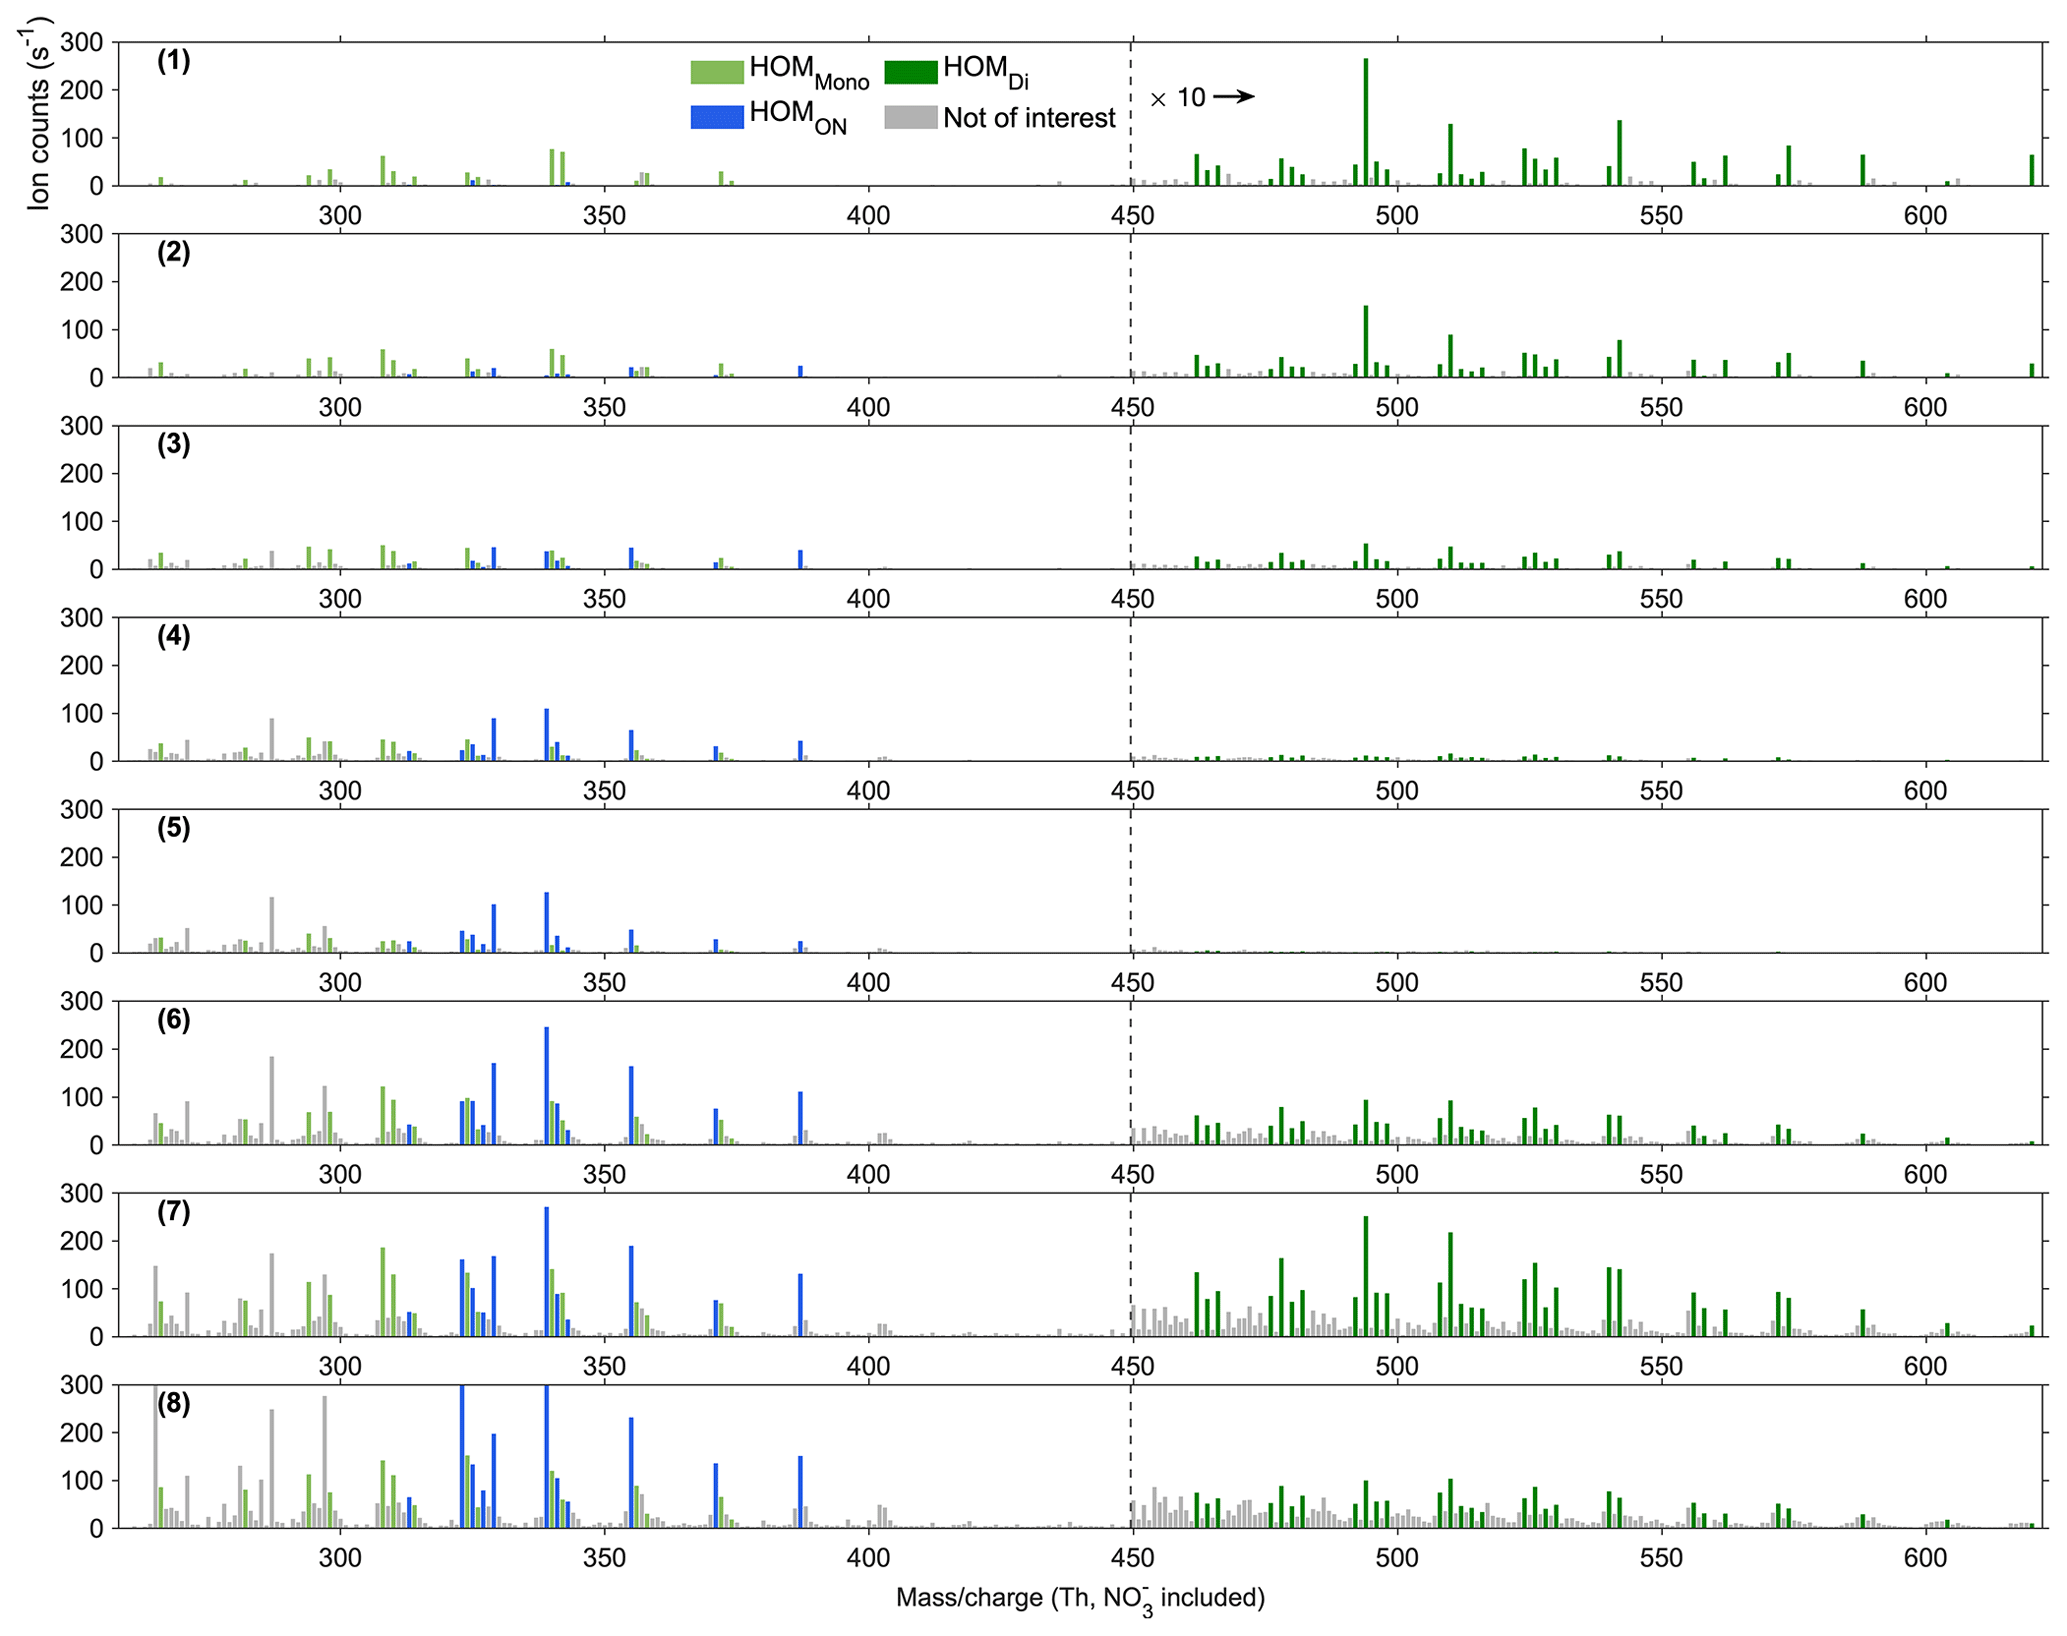Click the HOM Mono legend text label
Image resolution: width=2067 pixels, height=1636 pixels.
(808, 71)
